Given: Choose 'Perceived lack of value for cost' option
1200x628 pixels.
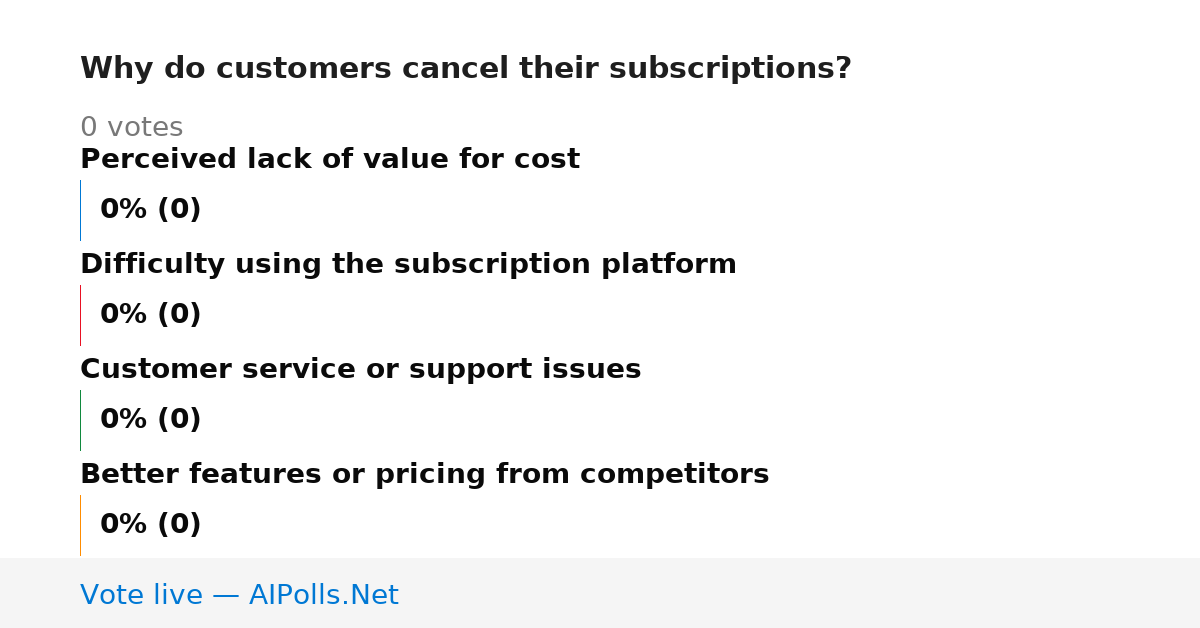Looking at the screenshot, I should (x=330, y=159).
